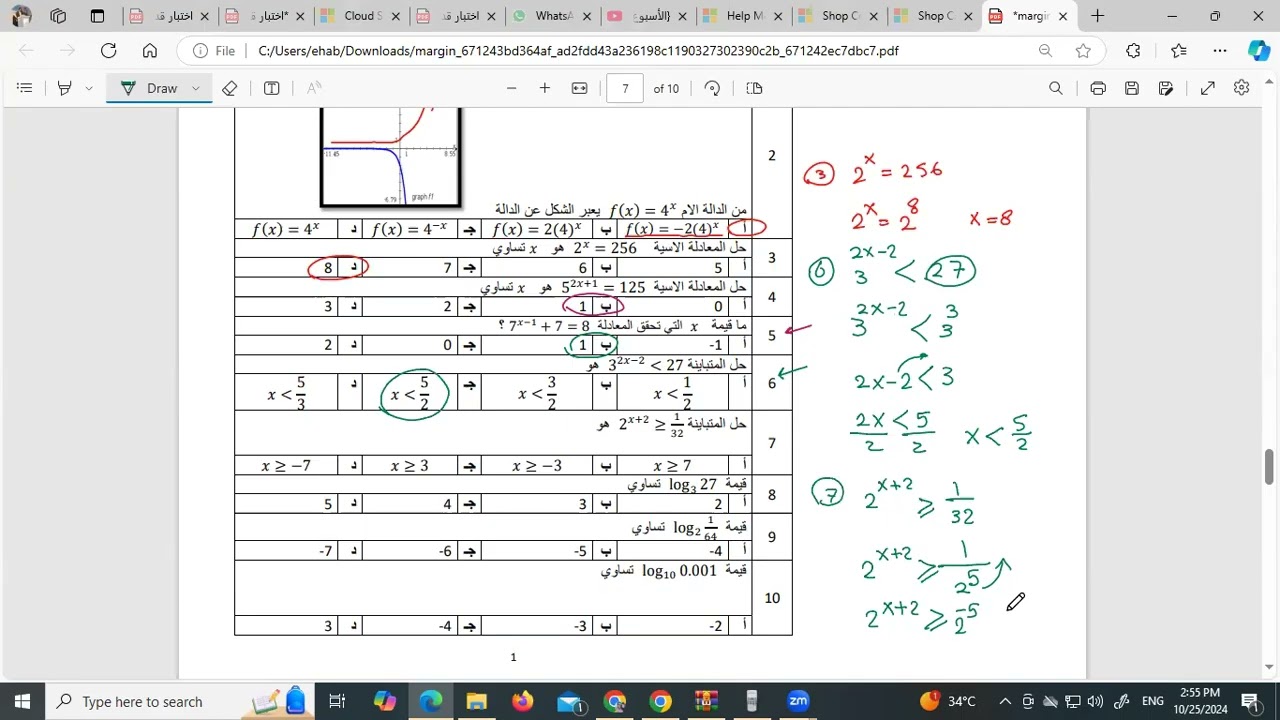Print the PDF document
This screenshot has height=720, width=1280.
click(x=1098, y=88)
